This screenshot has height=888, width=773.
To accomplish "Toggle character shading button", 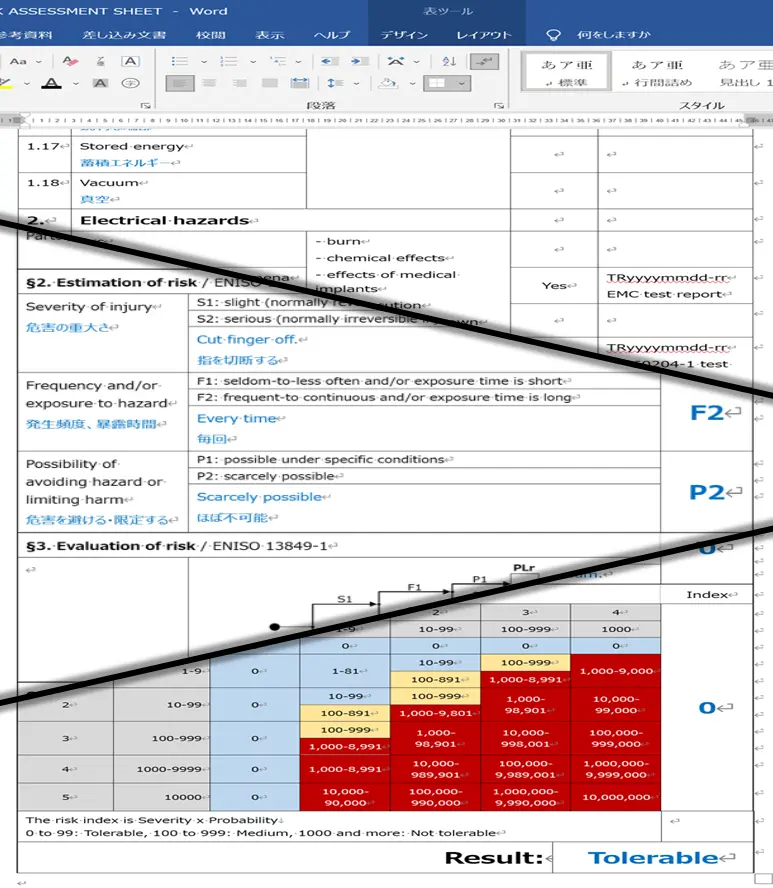I will click(x=100, y=84).
